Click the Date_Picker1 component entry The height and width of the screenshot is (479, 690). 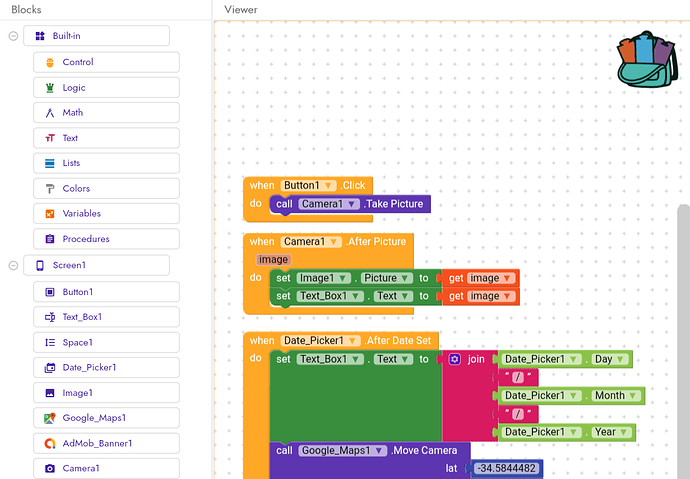(106, 368)
